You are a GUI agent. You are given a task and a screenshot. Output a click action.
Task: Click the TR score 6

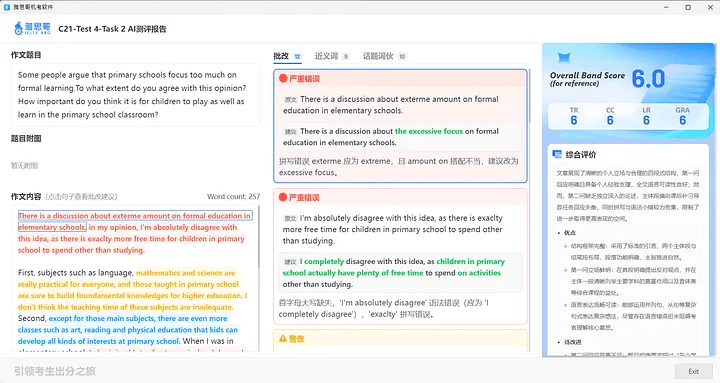(x=574, y=120)
